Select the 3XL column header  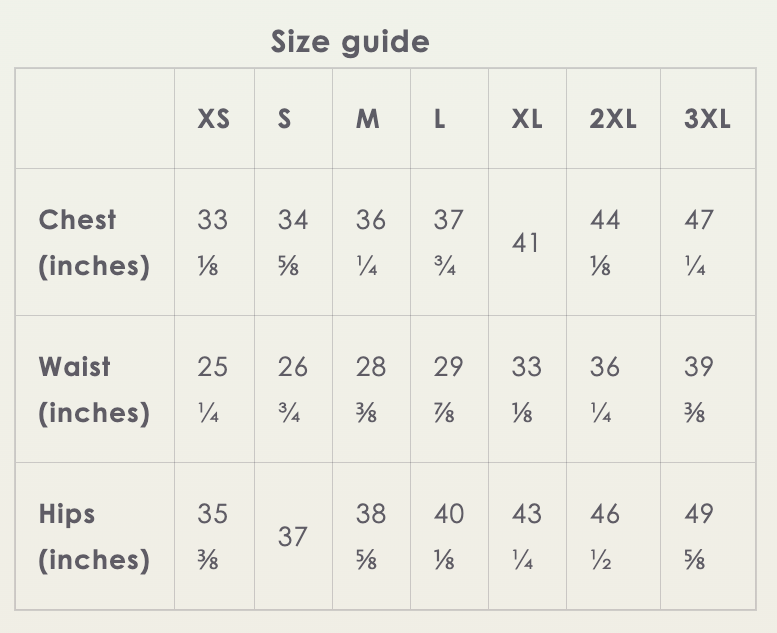pos(707,119)
